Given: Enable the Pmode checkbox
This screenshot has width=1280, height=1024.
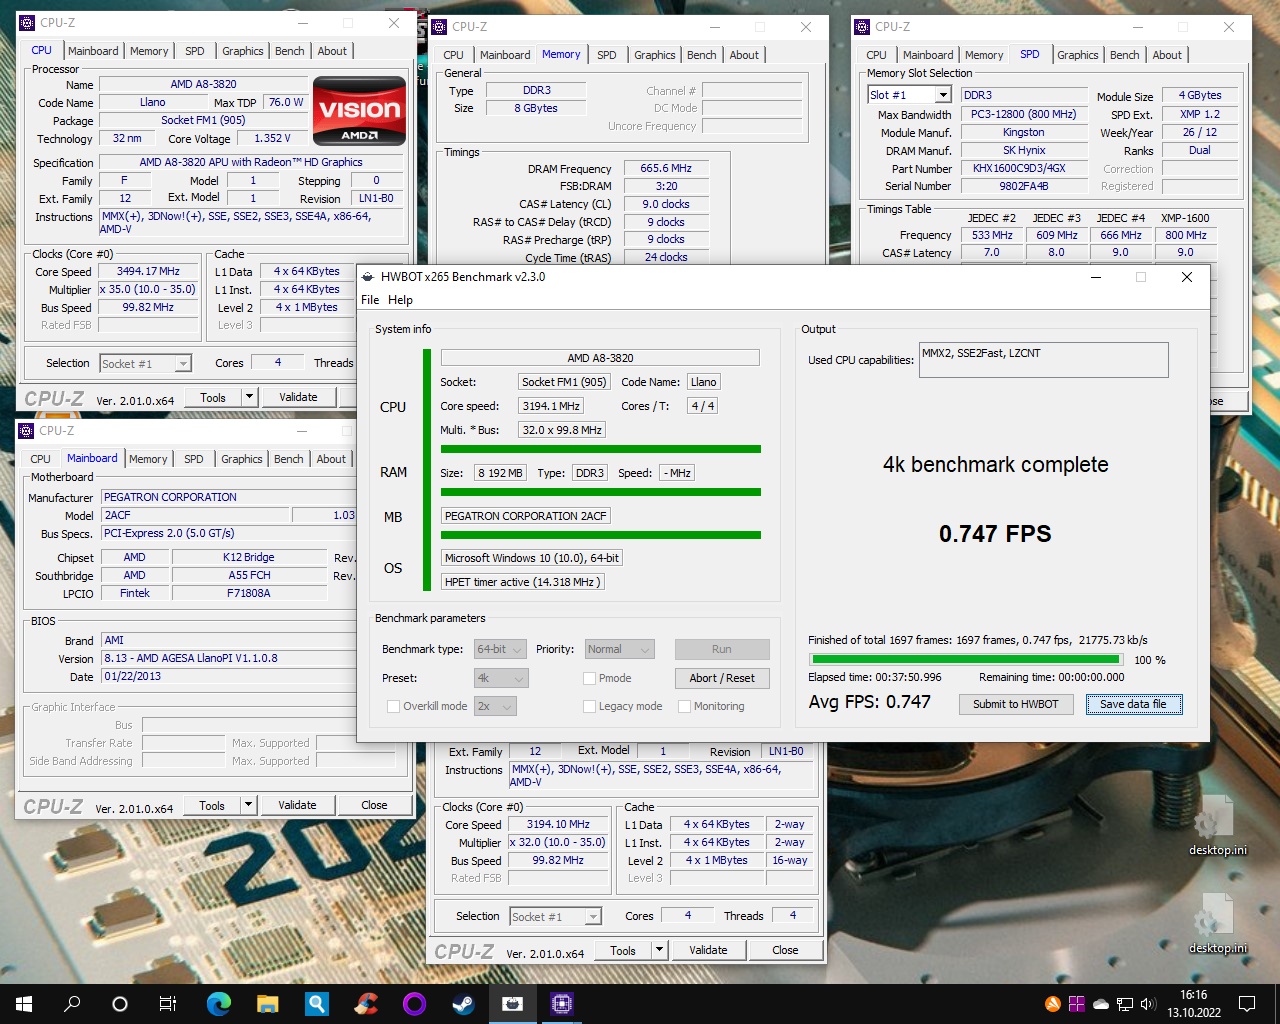Looking at the screenshot, I should click(590, 678).
